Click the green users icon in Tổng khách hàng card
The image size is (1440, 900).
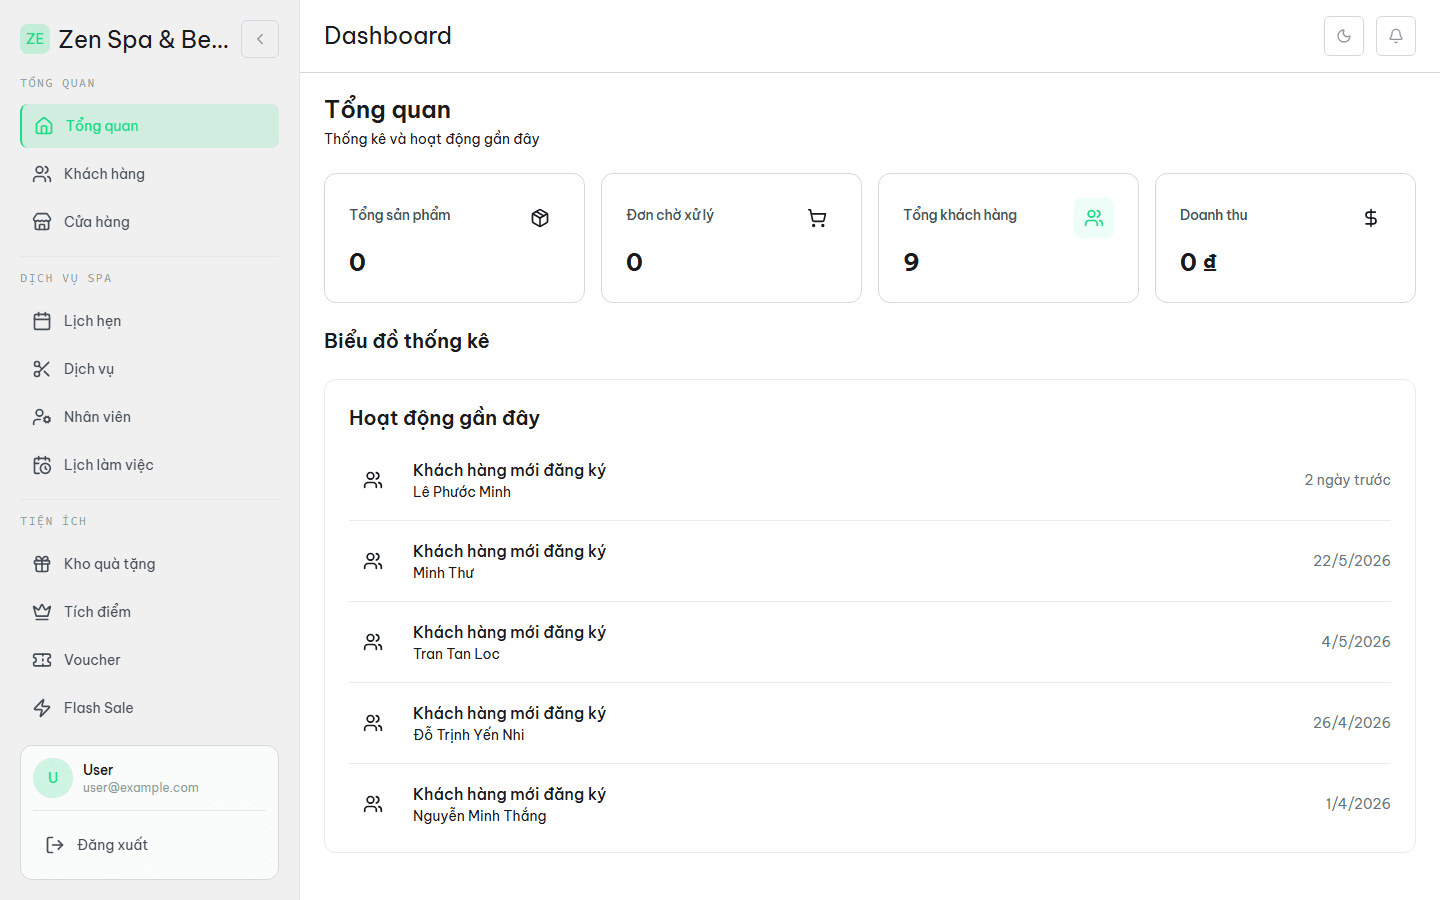tap(1094, 218)
